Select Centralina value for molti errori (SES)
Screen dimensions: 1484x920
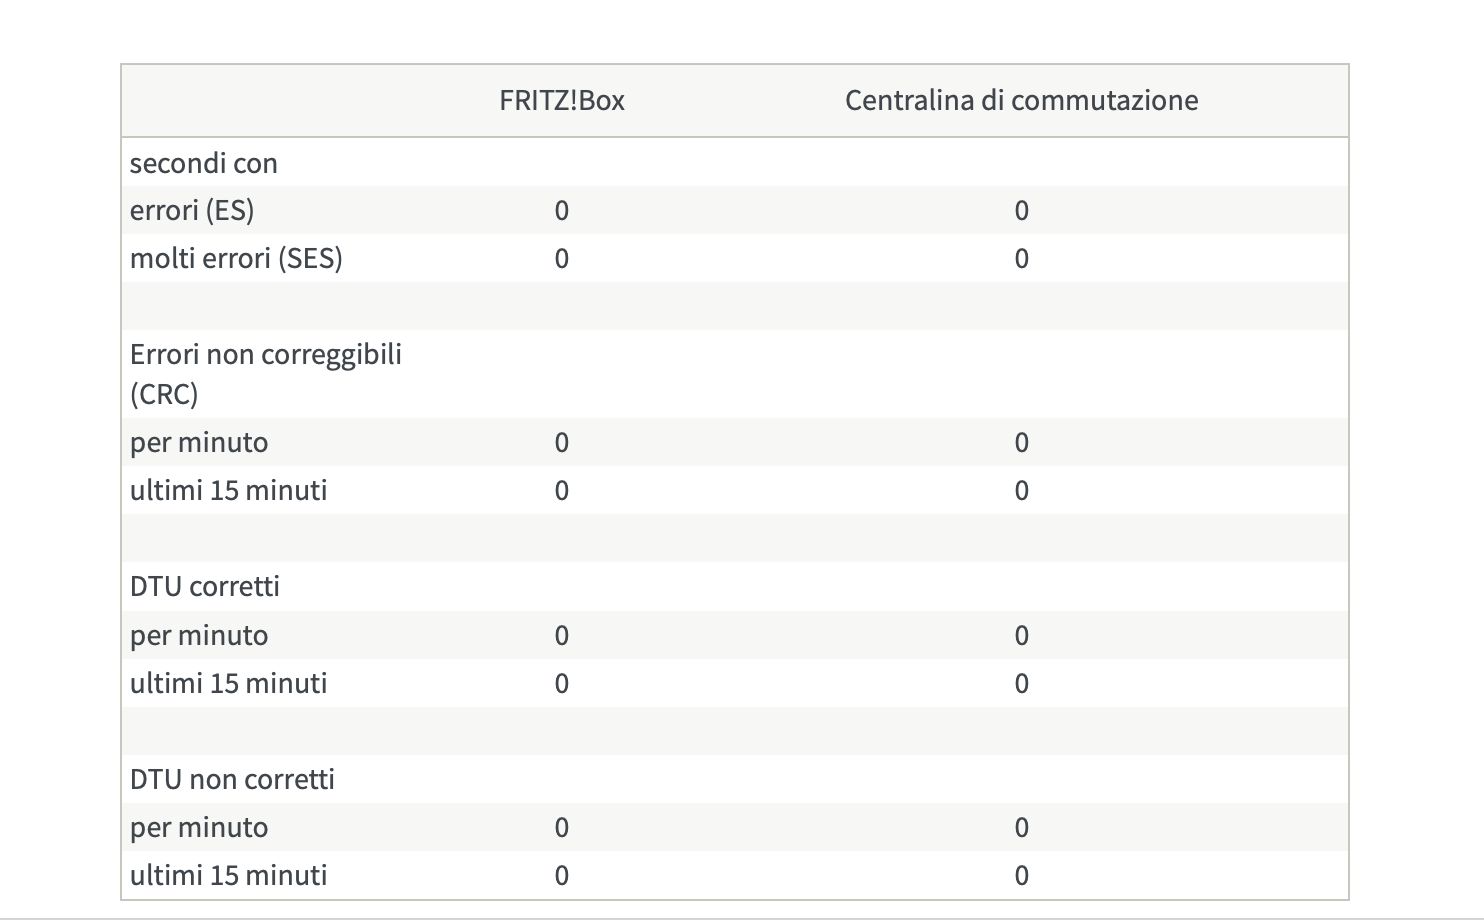[x=1021, y=258]
